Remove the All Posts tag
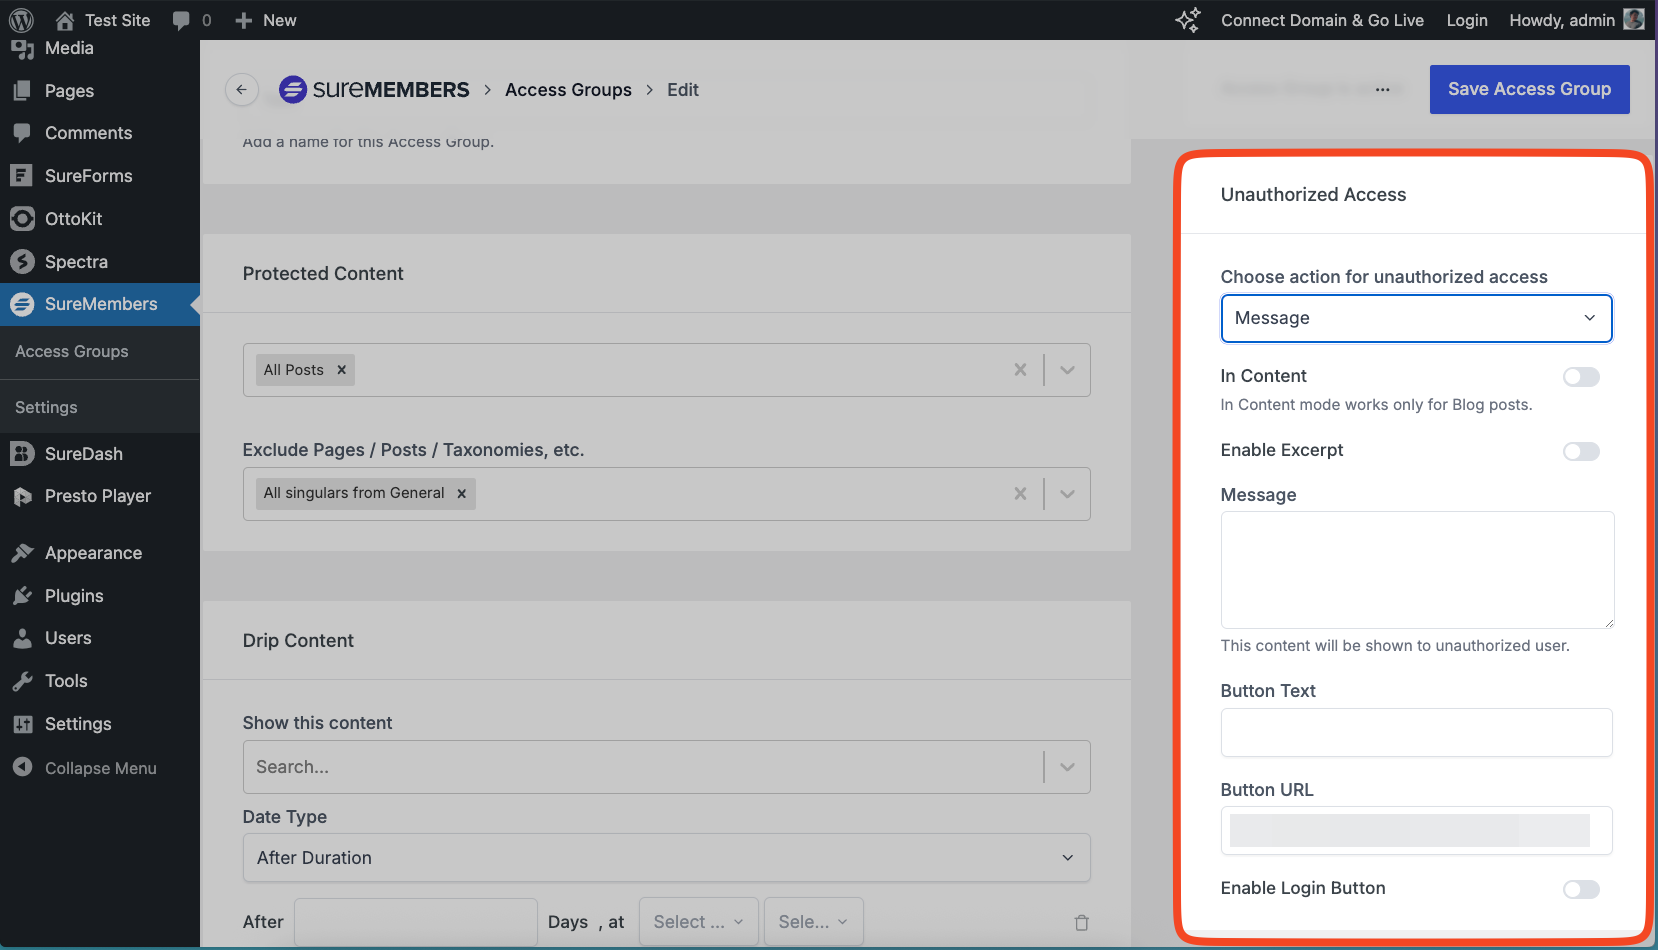Screen dimensions: 1658x950 pos(341,370)
